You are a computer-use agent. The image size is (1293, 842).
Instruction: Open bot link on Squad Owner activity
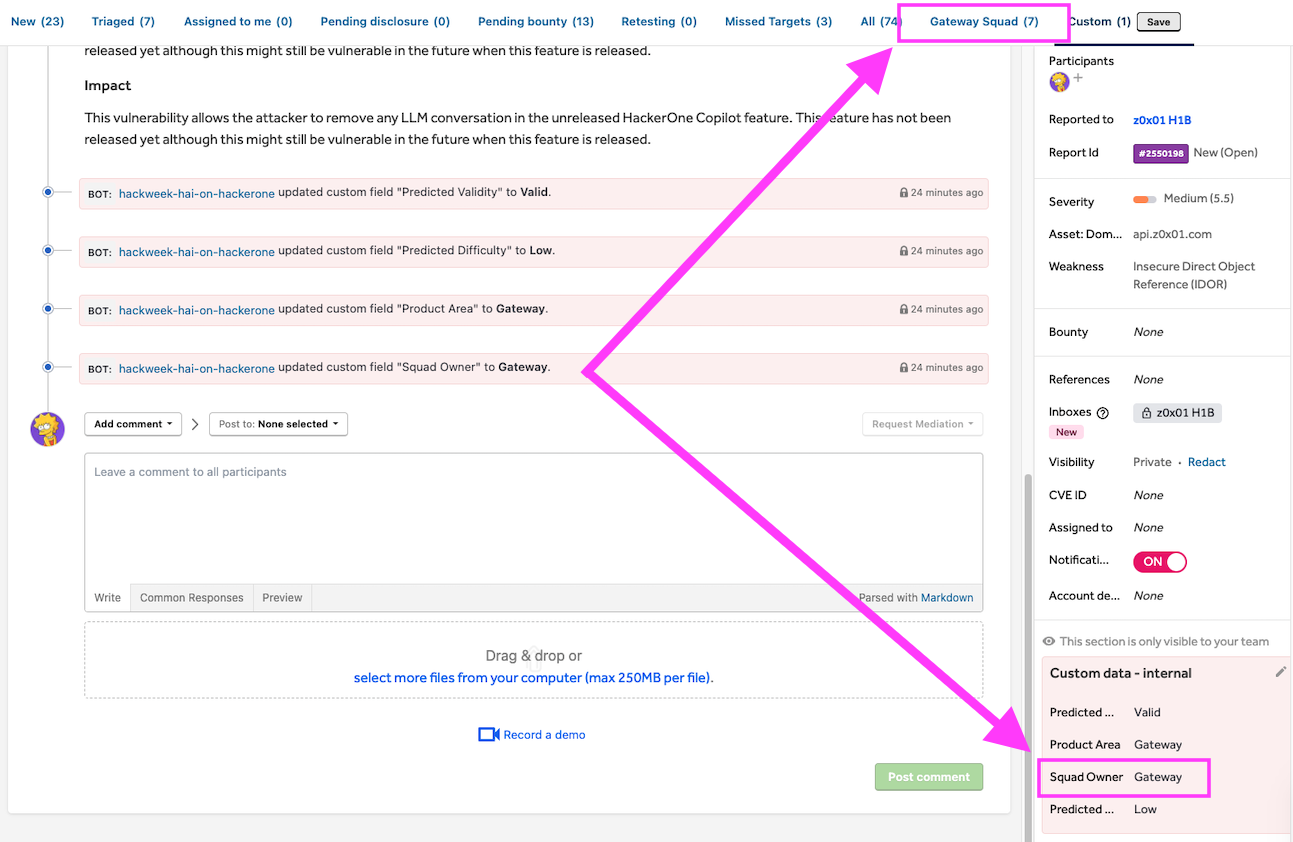[x=196, y=368]
